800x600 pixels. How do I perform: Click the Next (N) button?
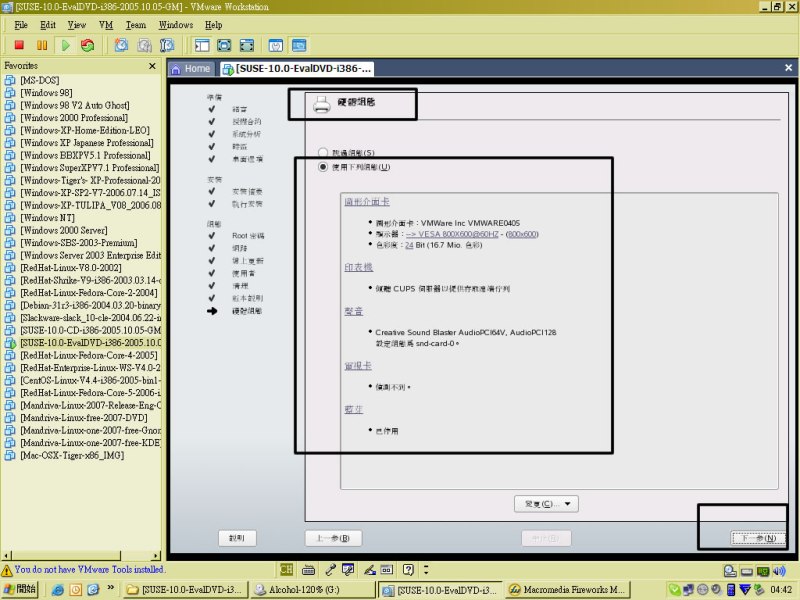758,538
